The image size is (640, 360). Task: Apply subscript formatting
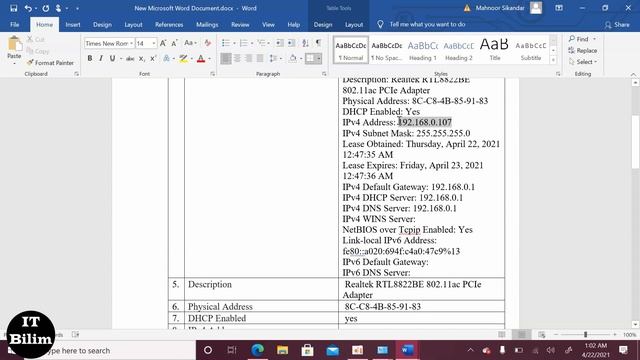point(142,59)
